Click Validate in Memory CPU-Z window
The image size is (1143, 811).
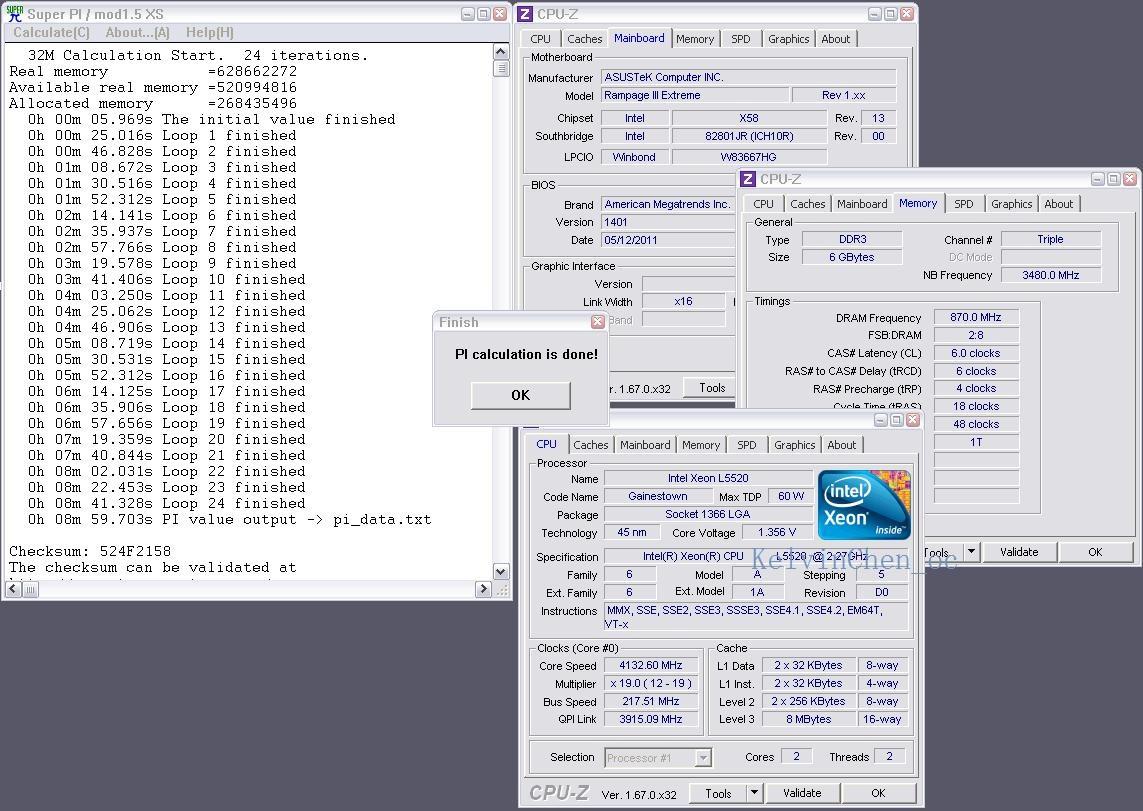[x=1019, y=552]
